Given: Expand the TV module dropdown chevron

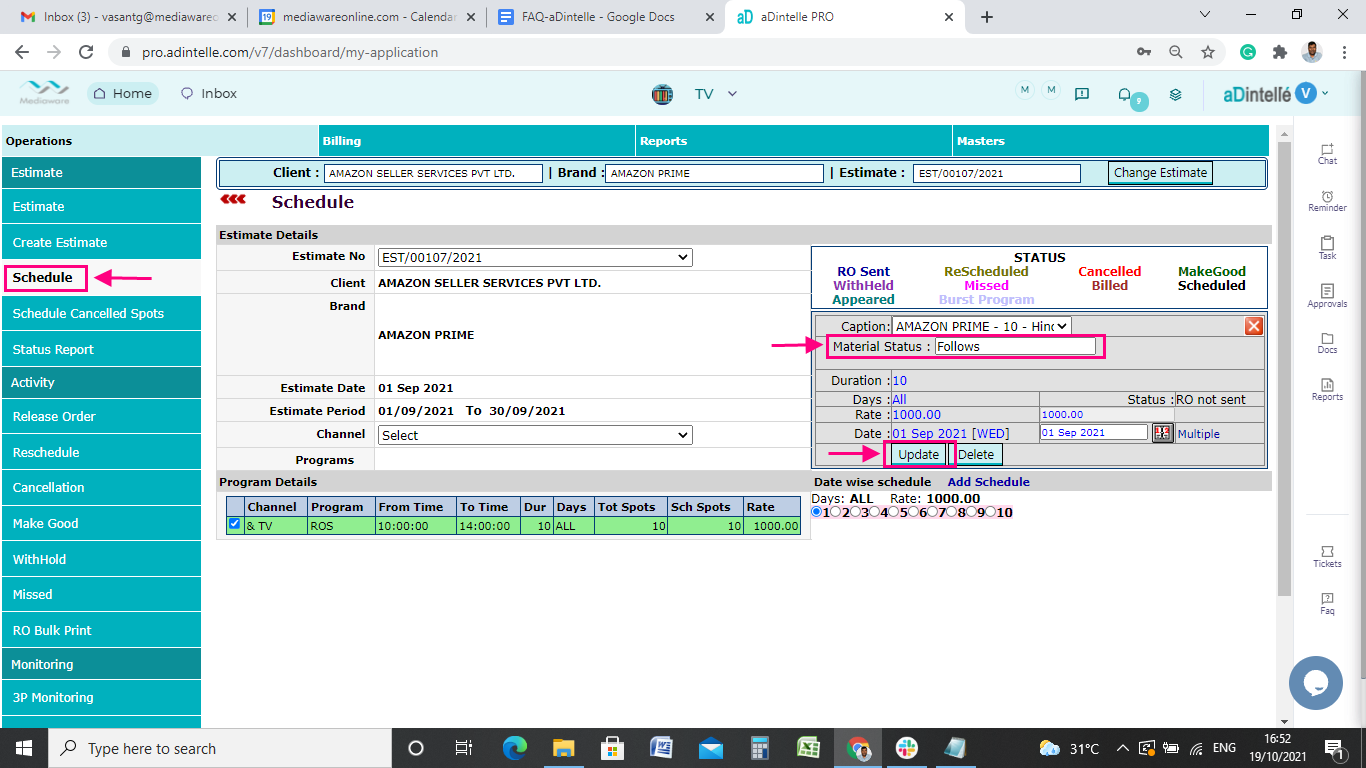Looking at the screenshot, I should (x=732, y=94).
